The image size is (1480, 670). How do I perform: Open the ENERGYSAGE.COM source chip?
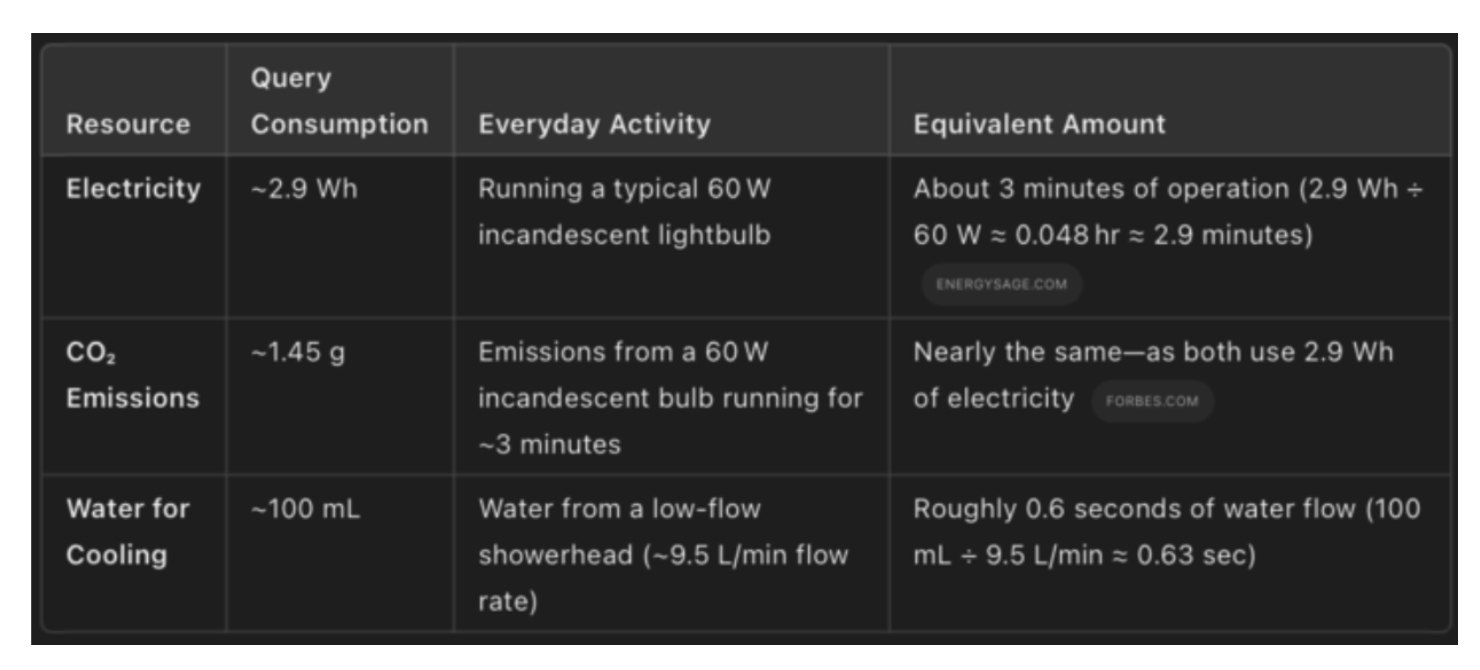(x=1001, y=284)
